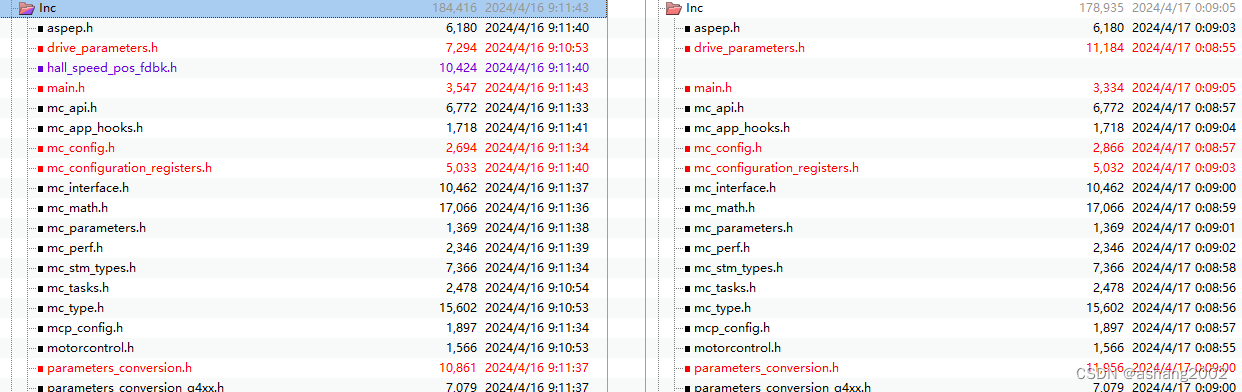Select mc_math.h in the left pane
Screen dimensions: 1242x392
(77, 208)
